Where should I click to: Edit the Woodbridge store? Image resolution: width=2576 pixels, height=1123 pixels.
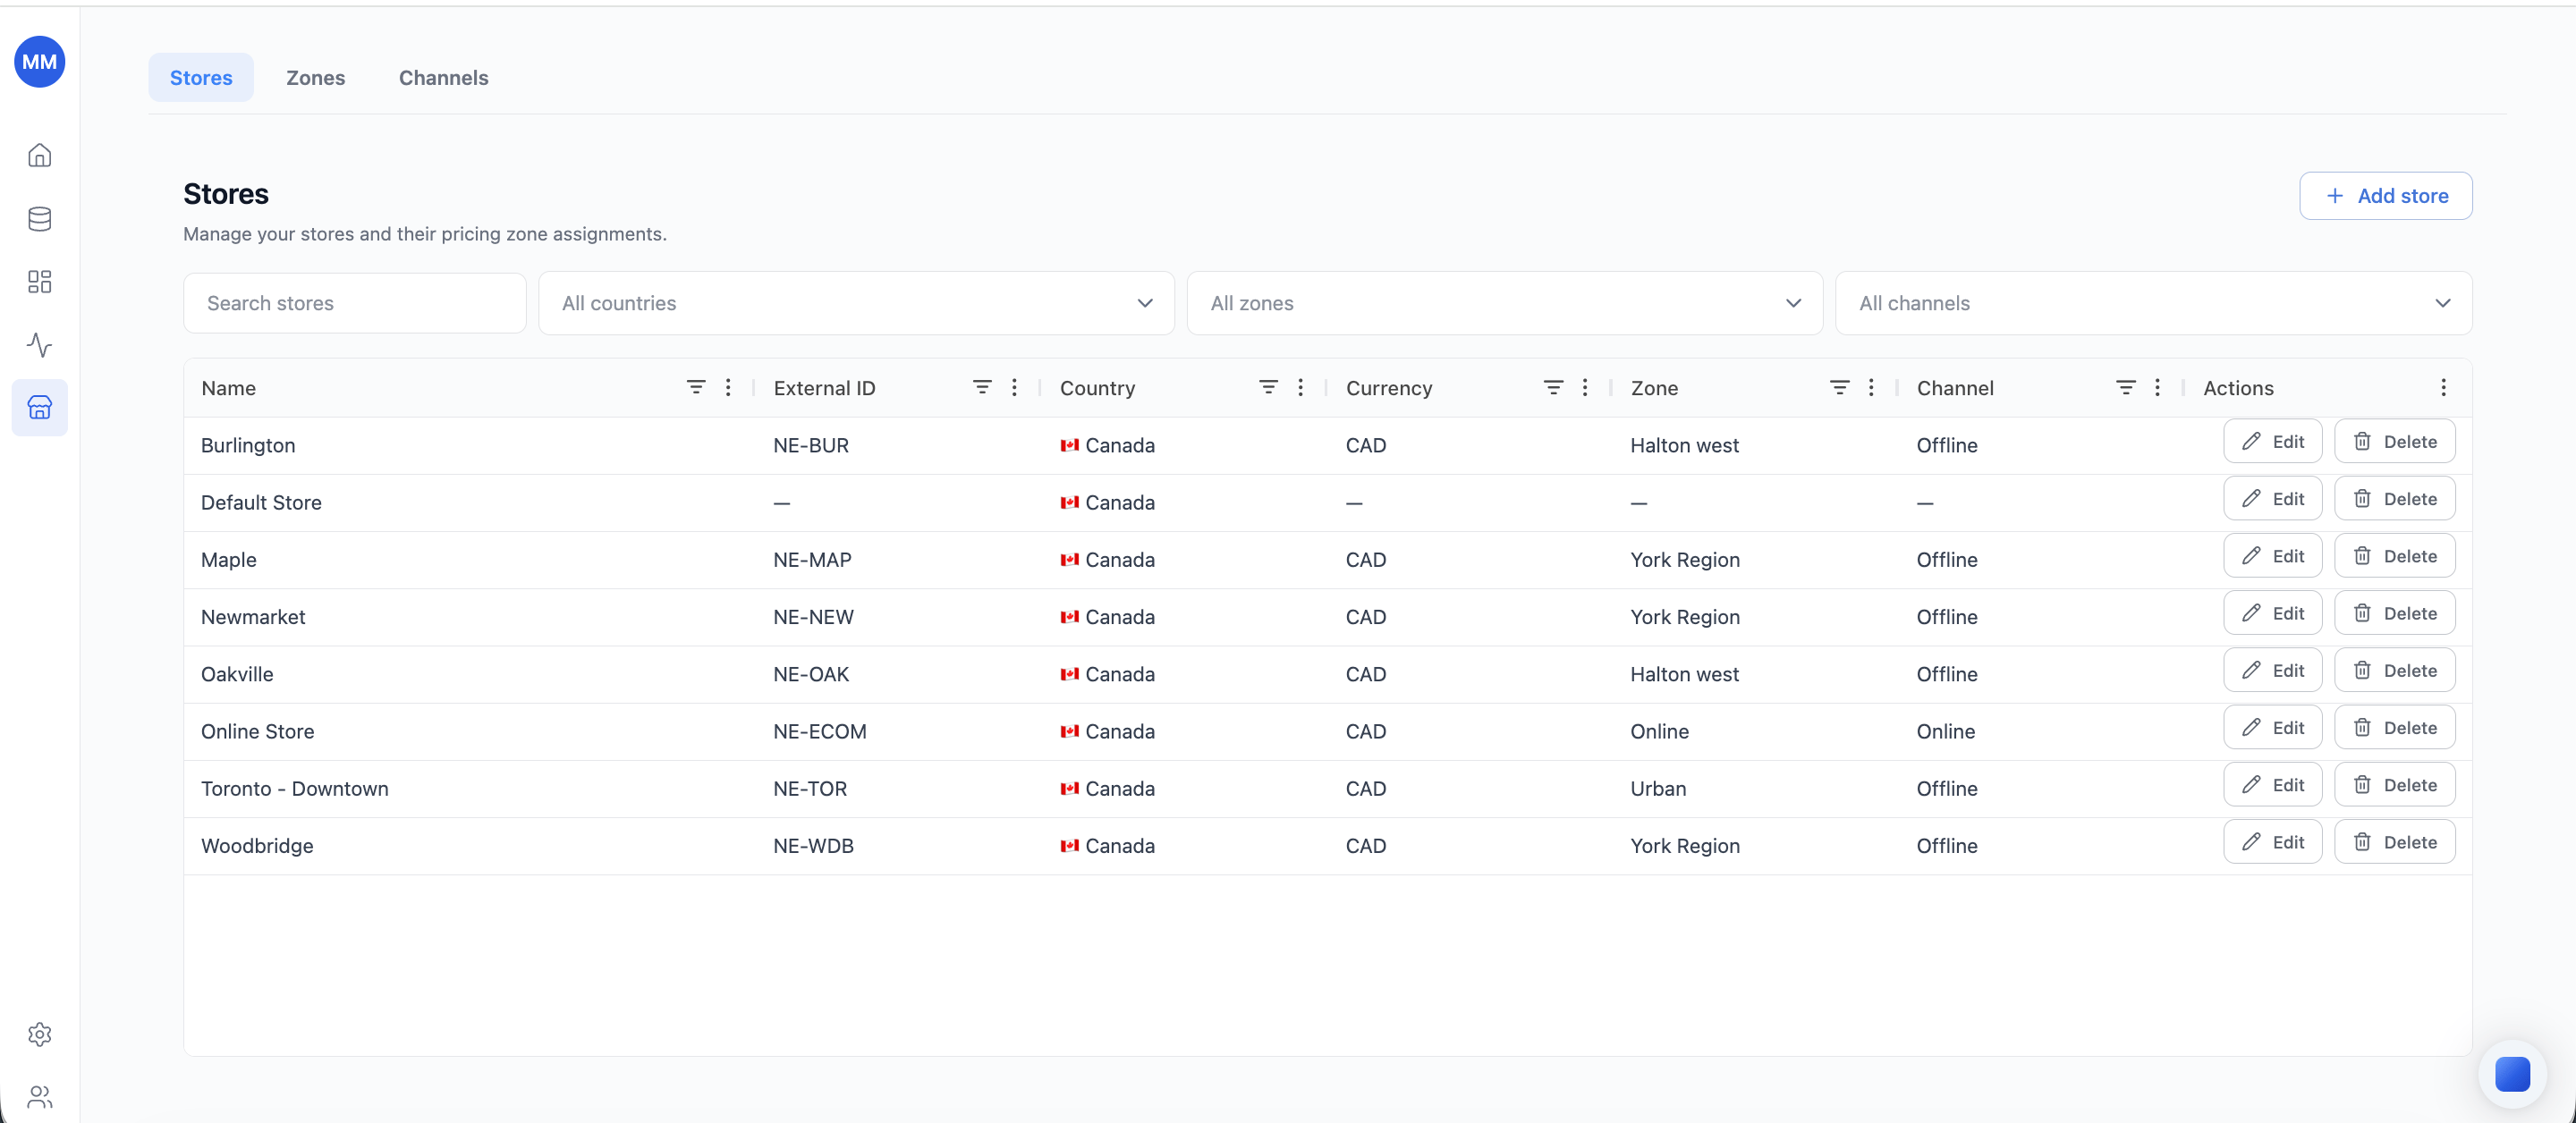2272,842
